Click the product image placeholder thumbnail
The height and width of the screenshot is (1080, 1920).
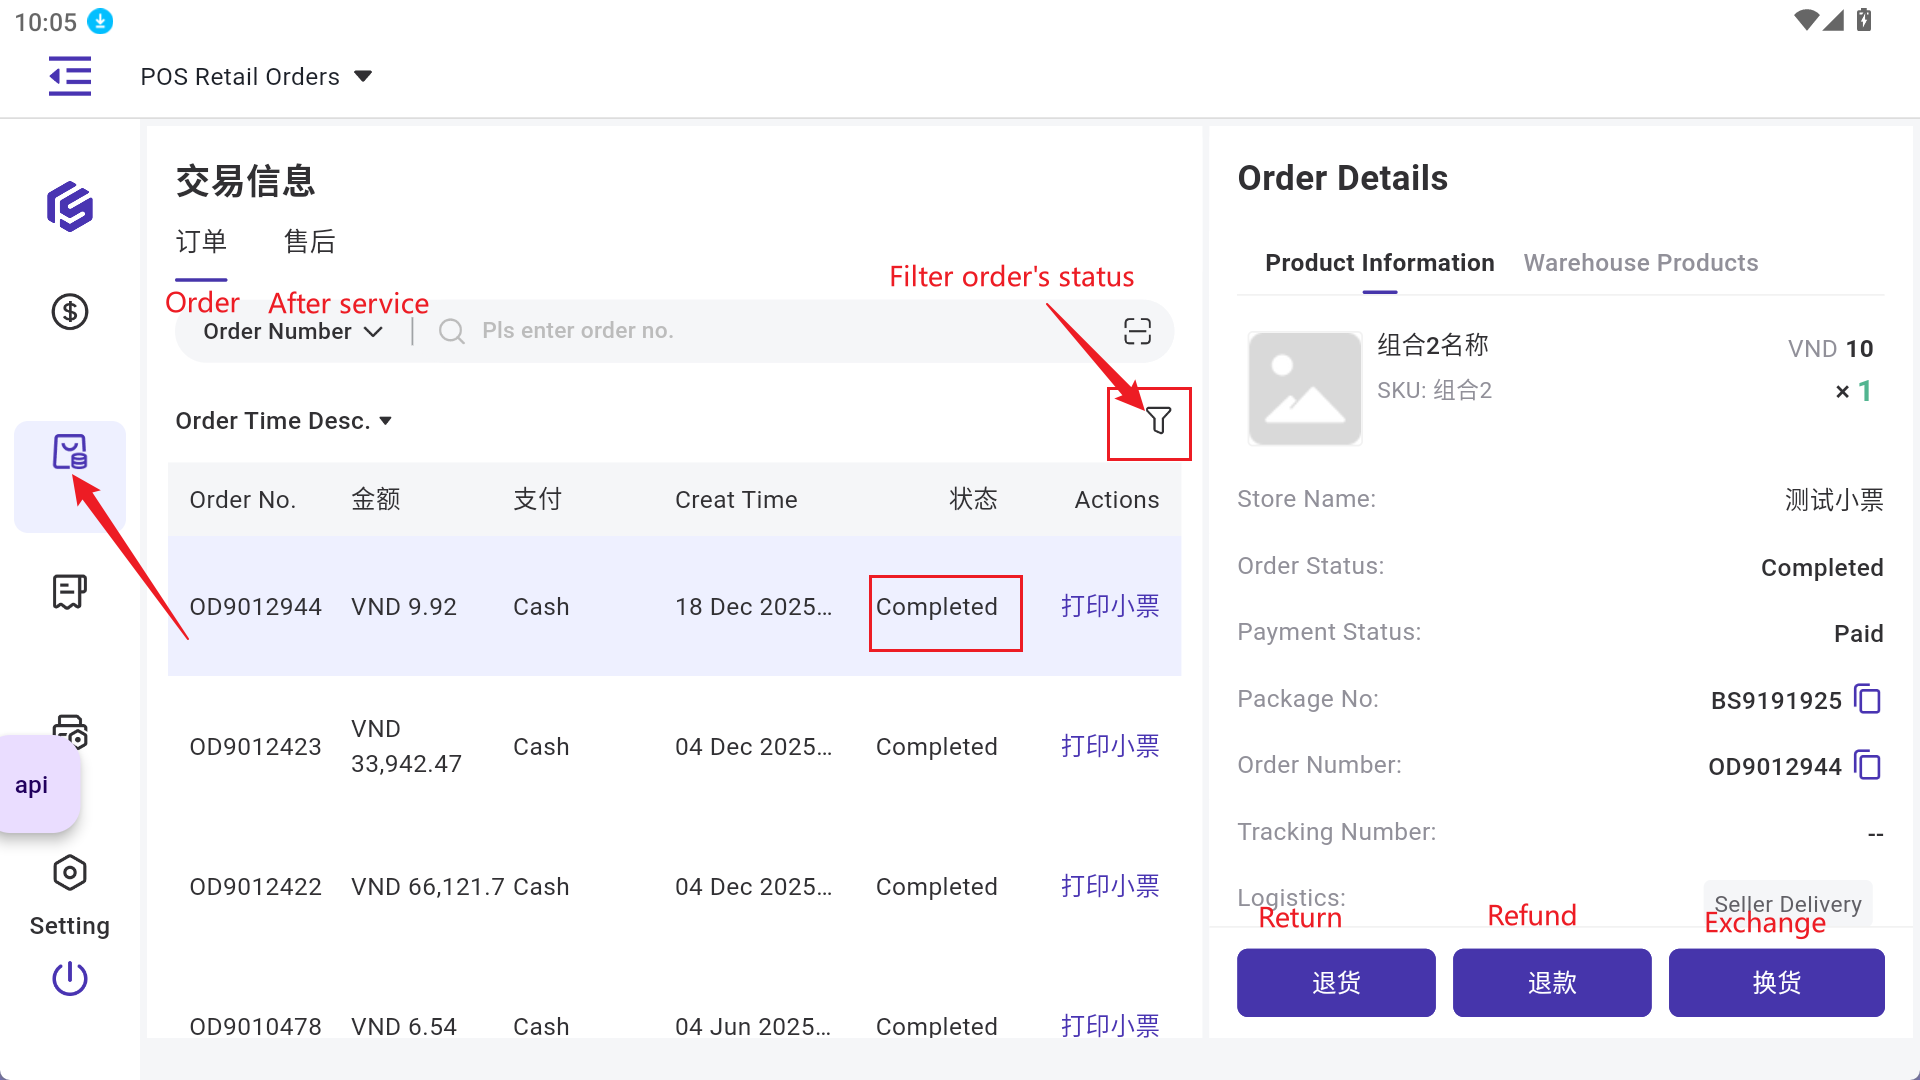coord(1305,389)
